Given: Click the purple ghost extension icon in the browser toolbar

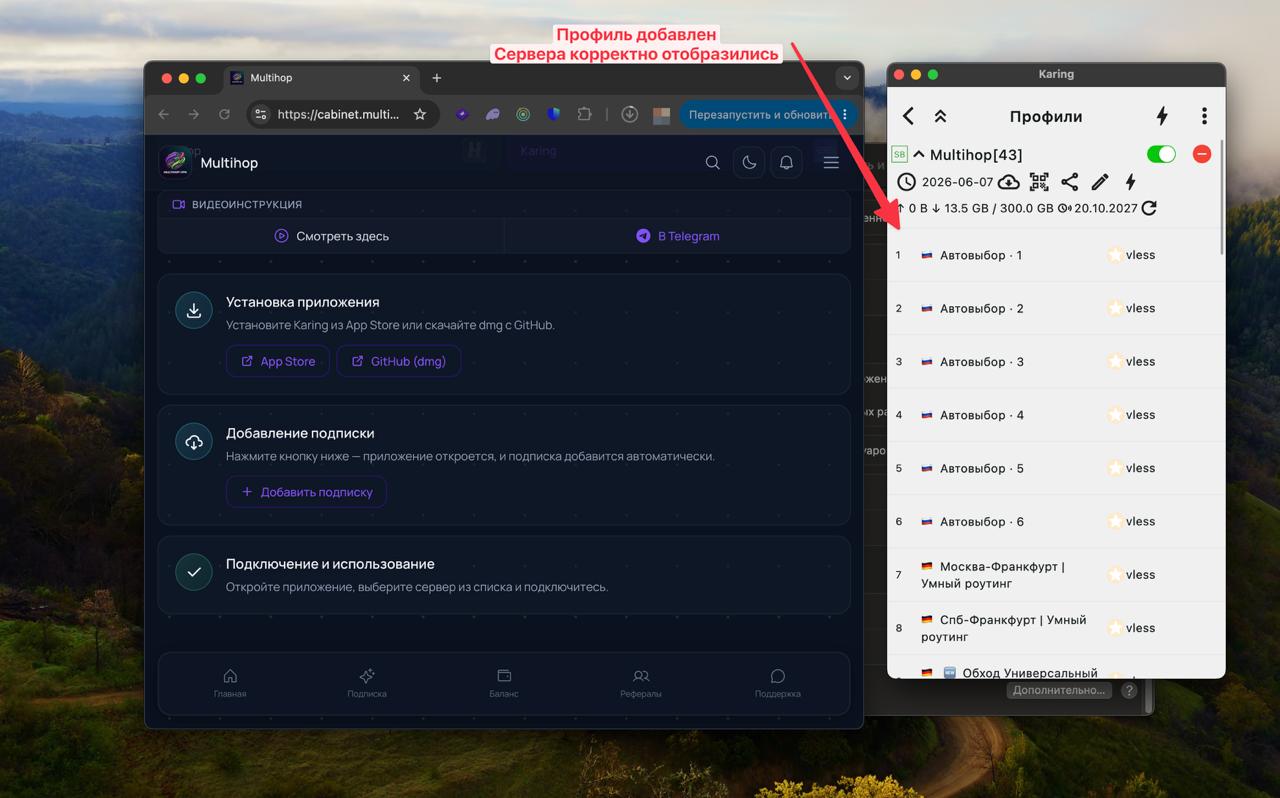Looking at the screenshot, I should (x=492, y=115).
